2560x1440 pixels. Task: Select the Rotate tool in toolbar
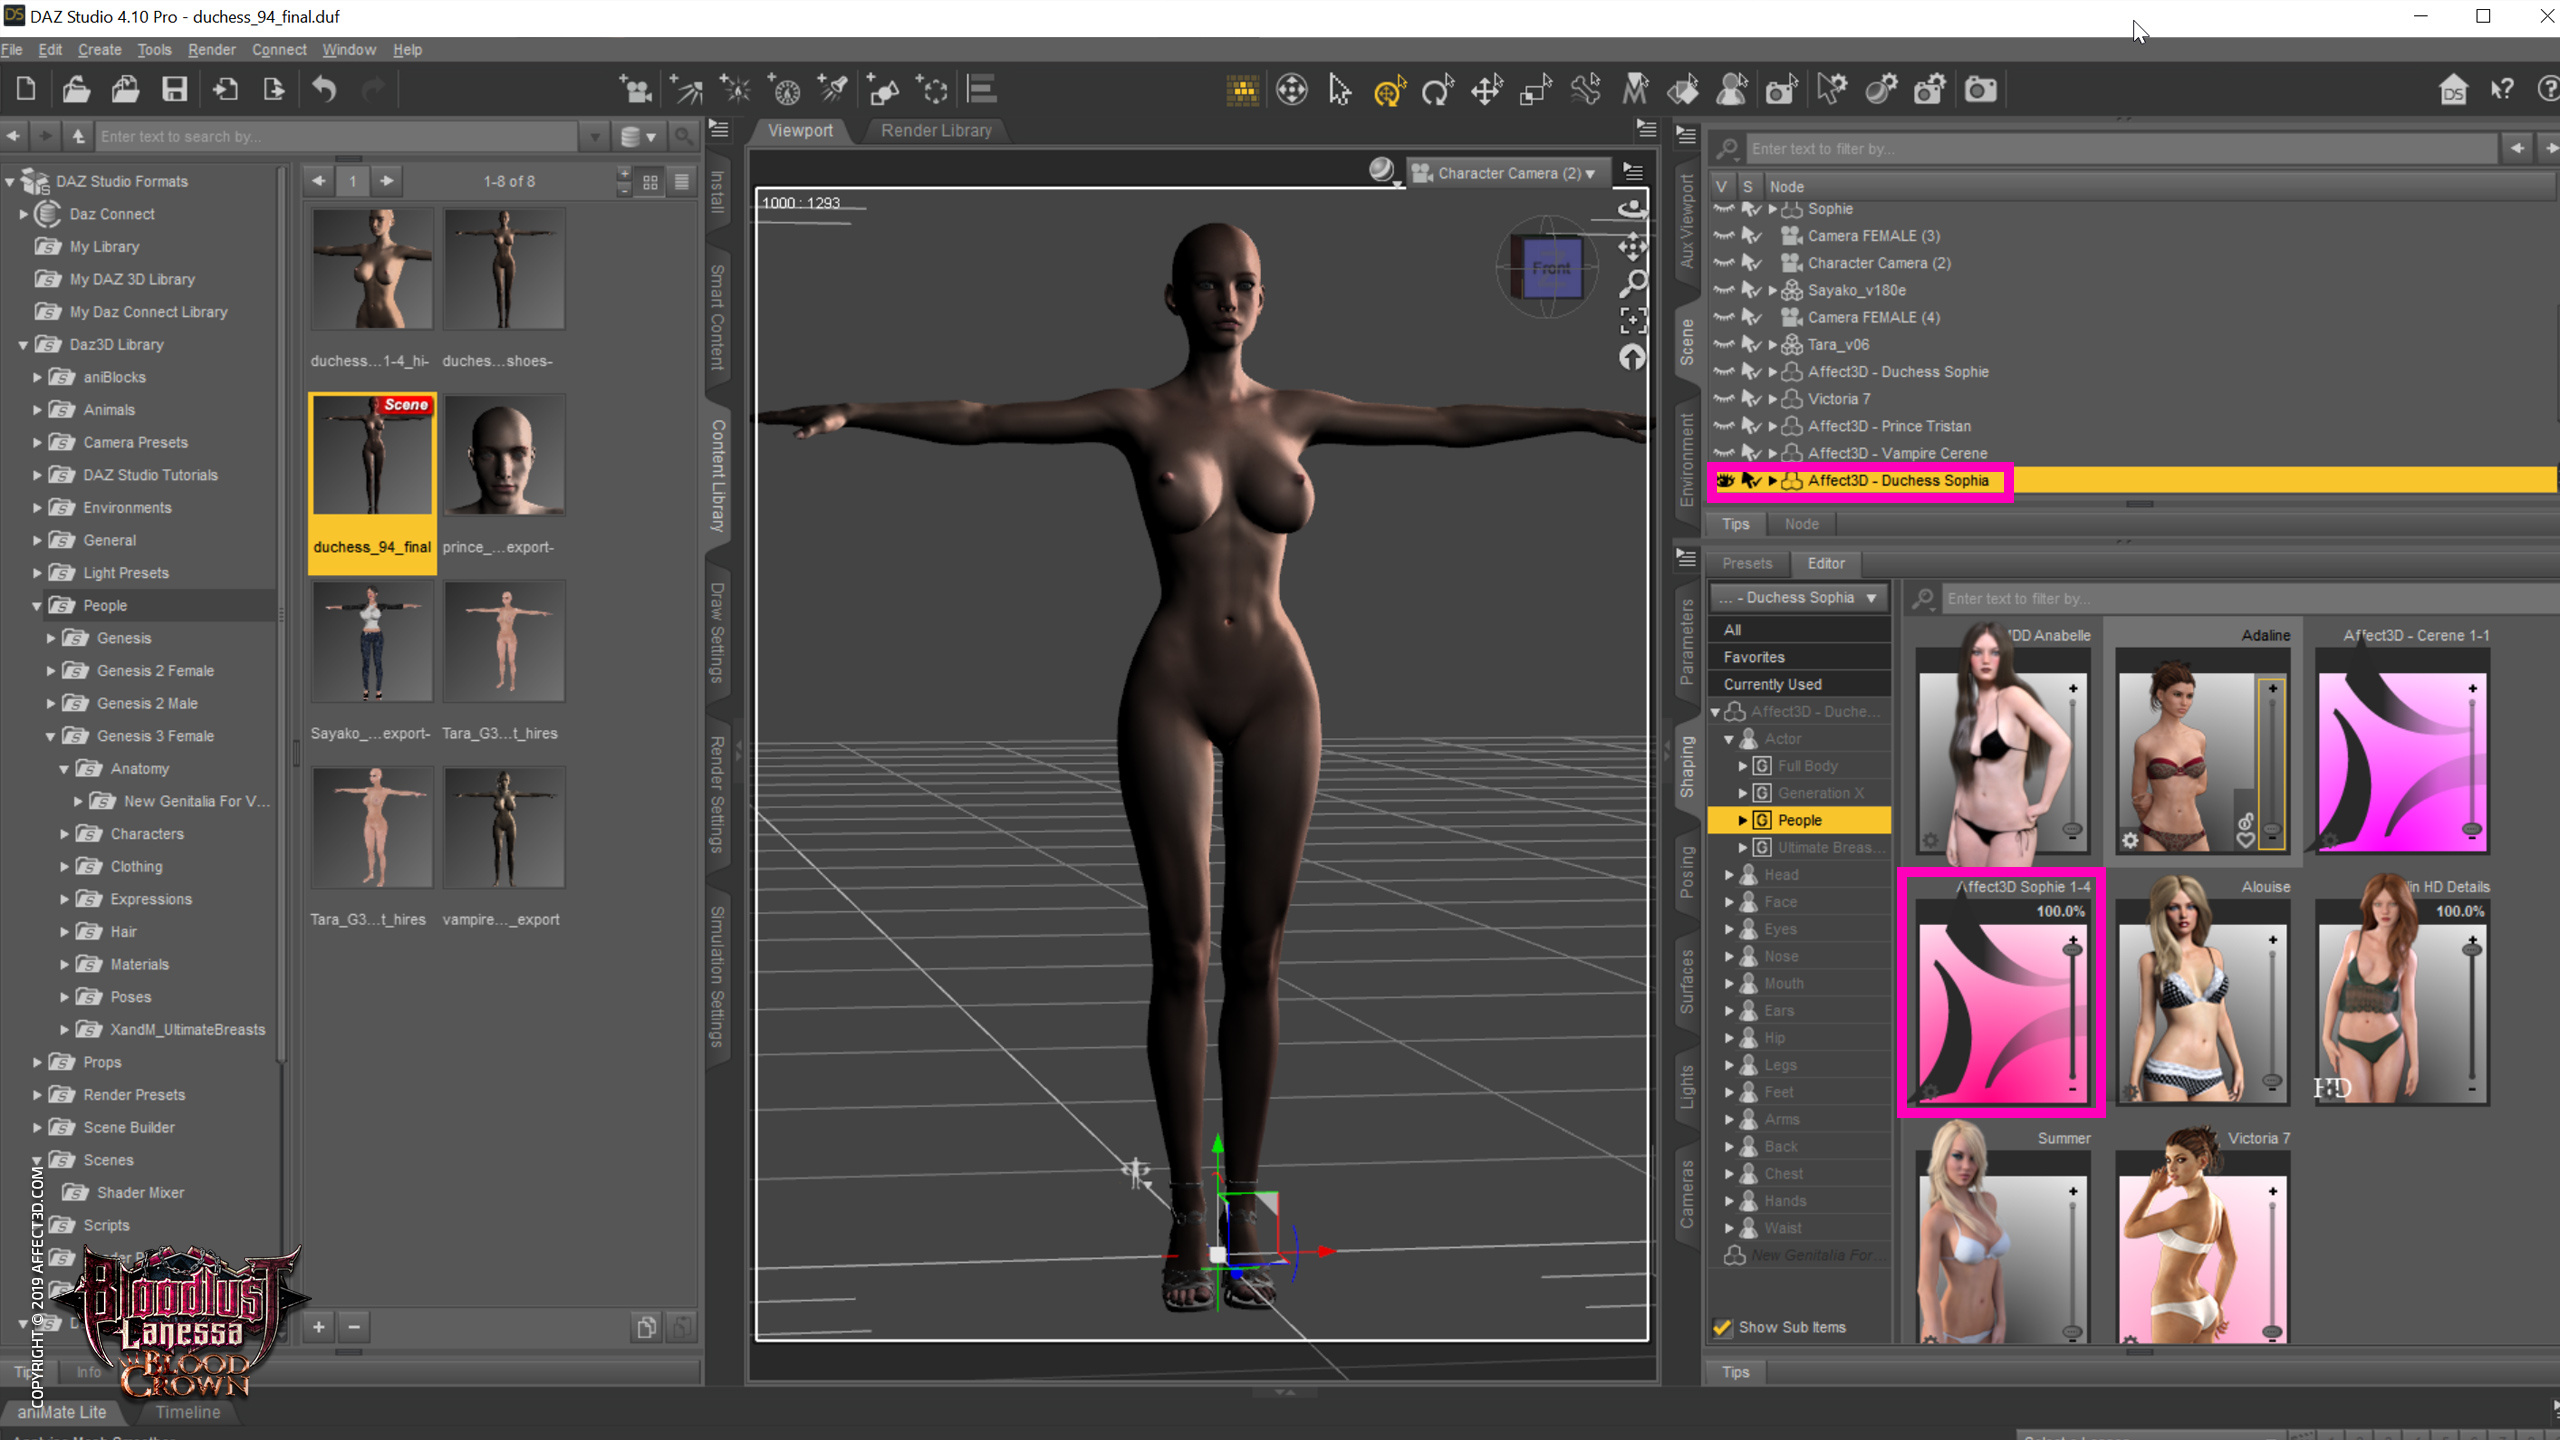(1438, 90)
